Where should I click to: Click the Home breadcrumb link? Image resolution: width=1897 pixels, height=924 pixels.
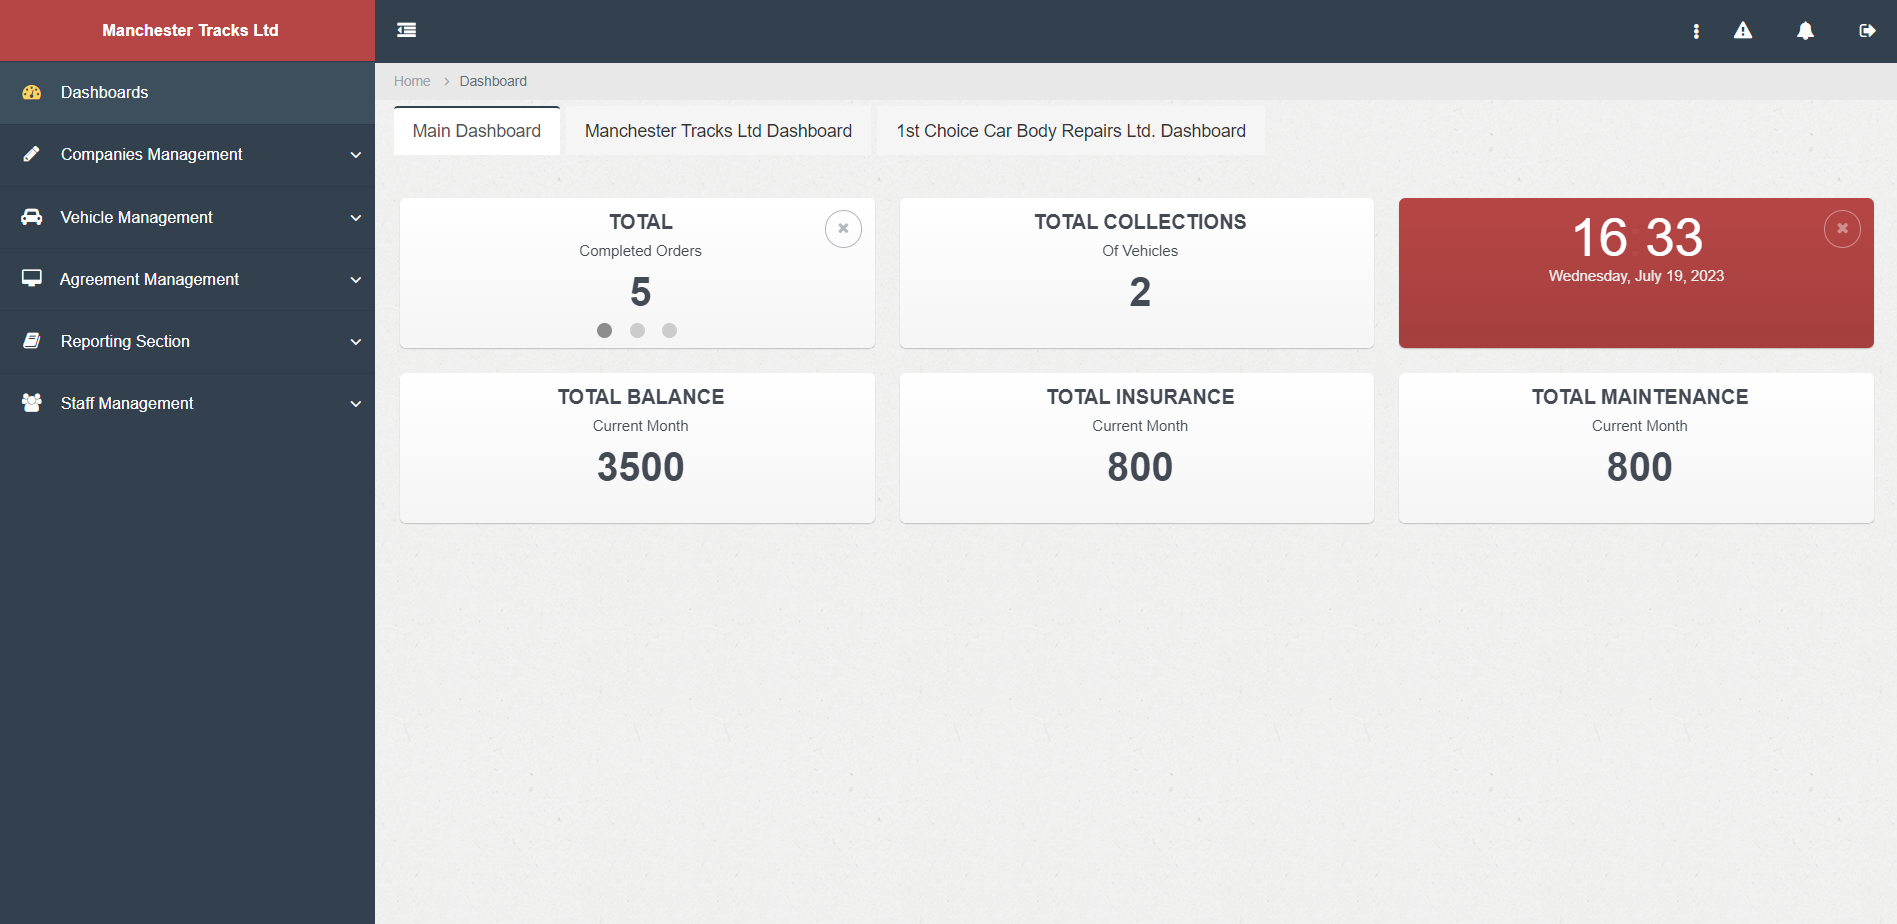tap(412, 81)
